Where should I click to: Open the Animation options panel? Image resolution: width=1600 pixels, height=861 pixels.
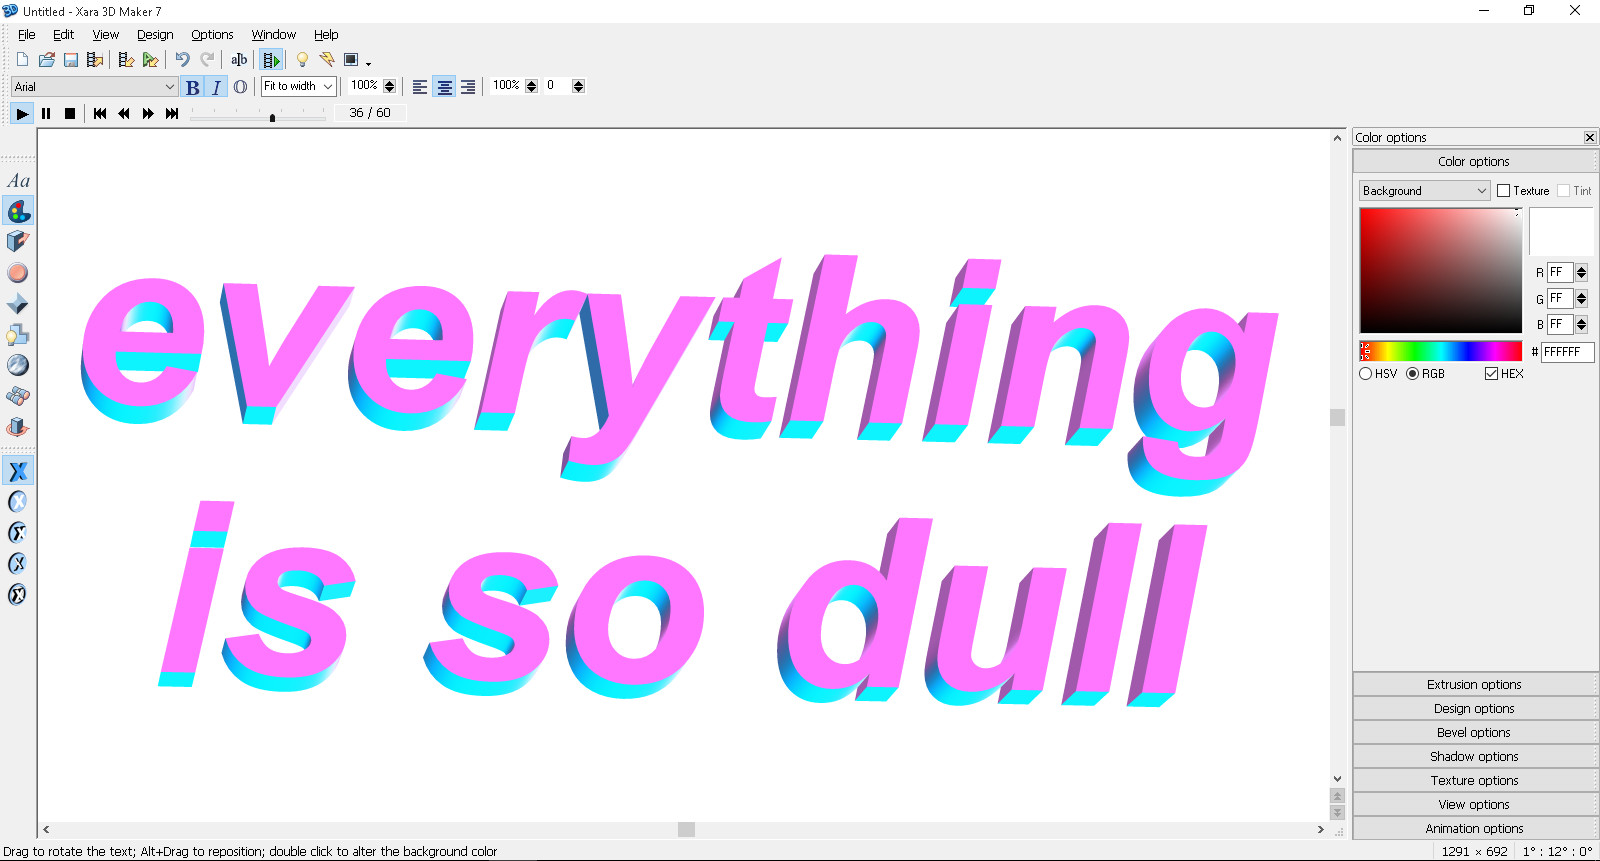pos(1473,829)
